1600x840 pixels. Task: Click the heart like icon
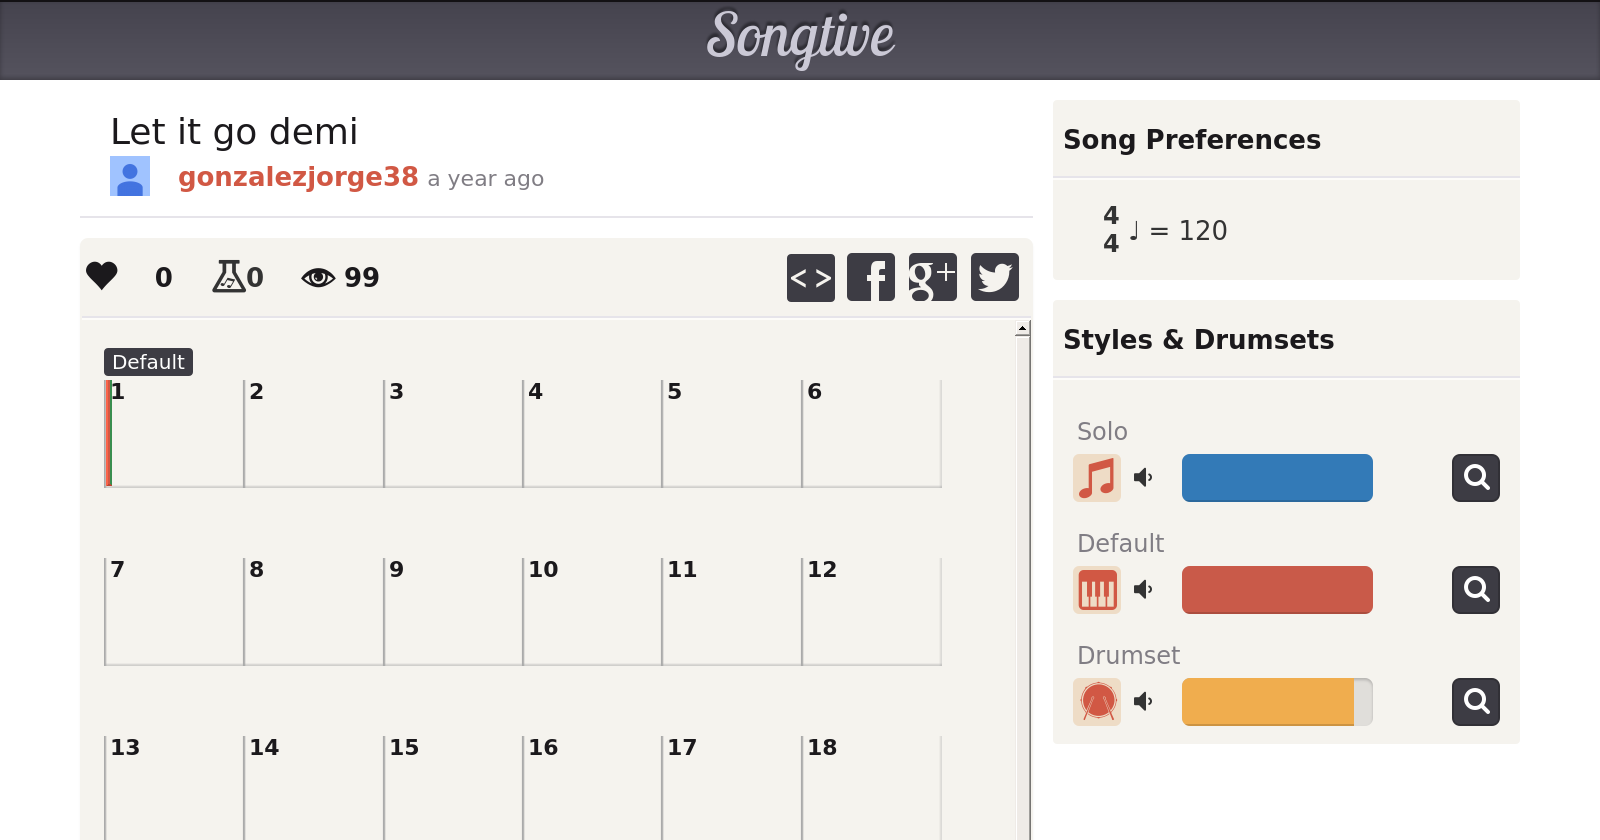click(x=102, y=276)
